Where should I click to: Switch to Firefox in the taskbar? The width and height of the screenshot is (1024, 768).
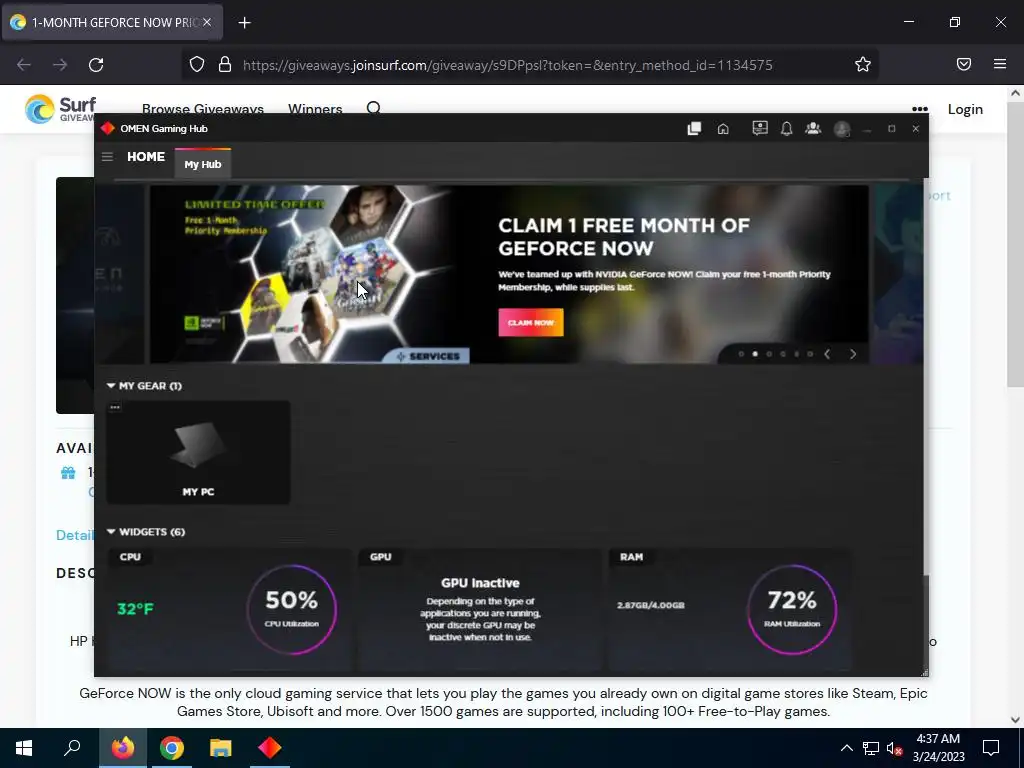pyautogui.click(x=123, y=748)
